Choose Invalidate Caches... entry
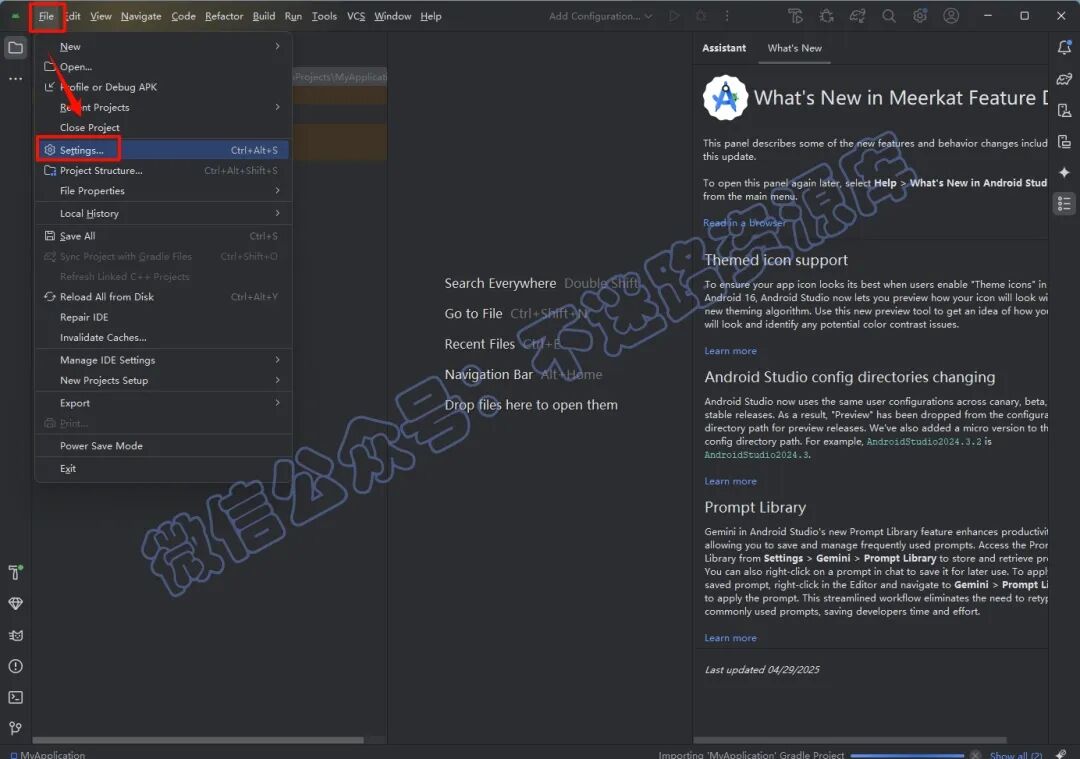This screenshot has height=759, width=1080. click(163, 337)
